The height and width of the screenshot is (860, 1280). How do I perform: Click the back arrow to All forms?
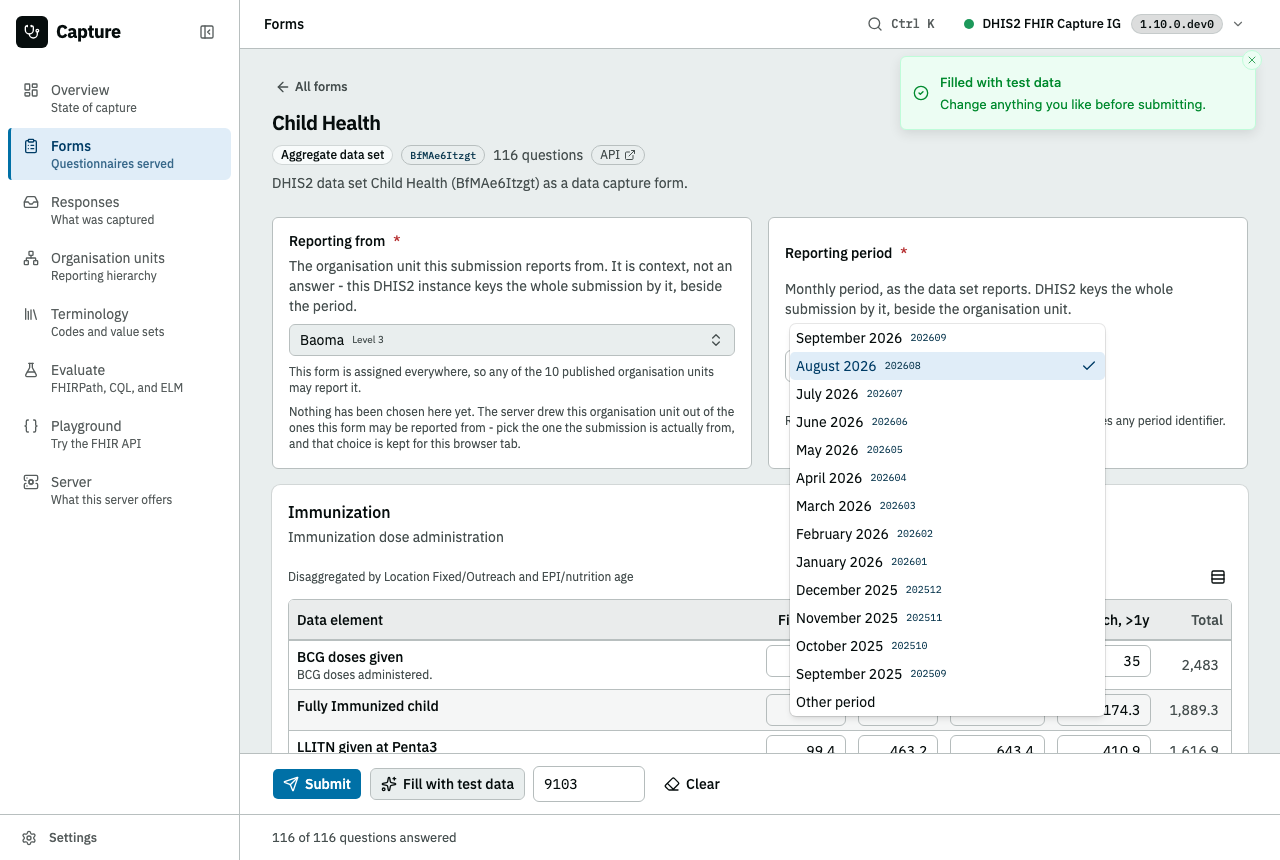pyautogui.click(x=312, y=87)
